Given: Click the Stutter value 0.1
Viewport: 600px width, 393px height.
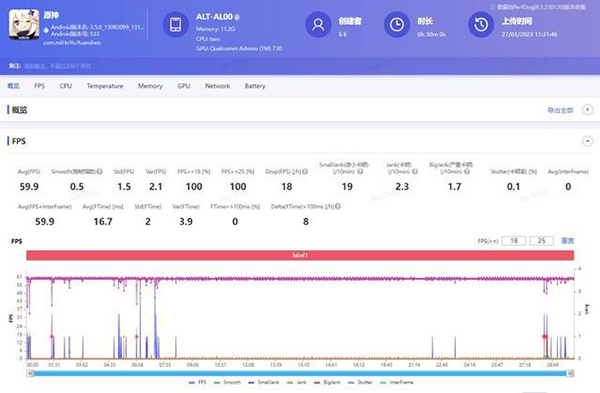Looking at the screenshot, I should pyautogui.click(x=514, y=187).
